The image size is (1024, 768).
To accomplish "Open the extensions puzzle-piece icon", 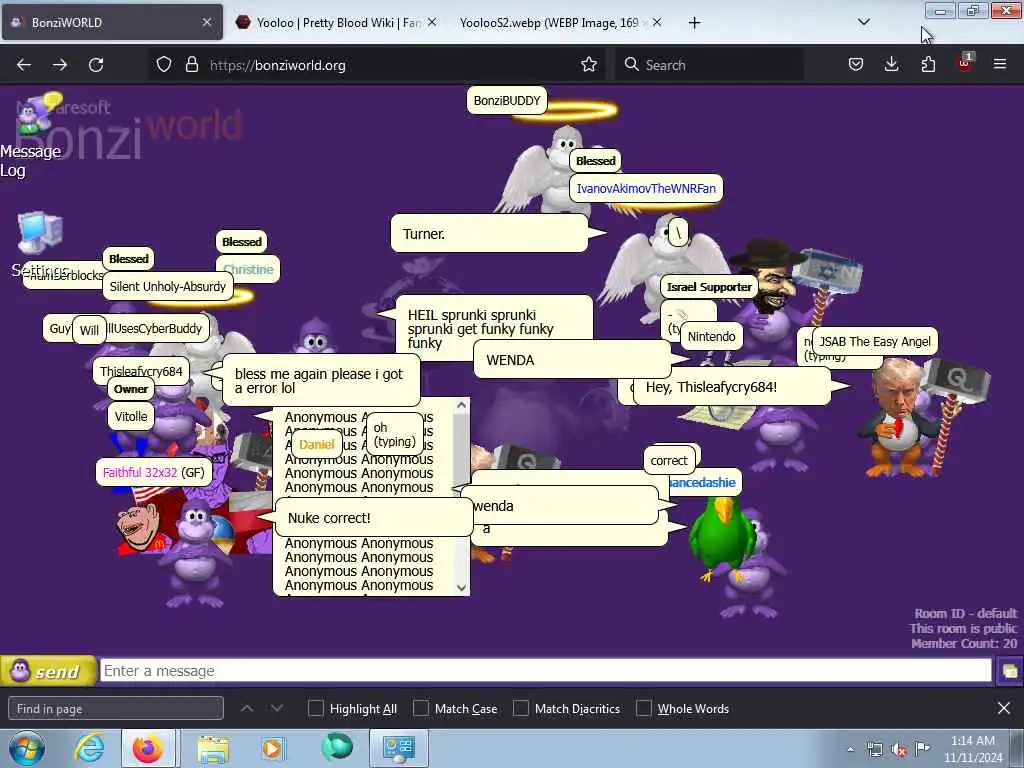I will click(928, 64).
